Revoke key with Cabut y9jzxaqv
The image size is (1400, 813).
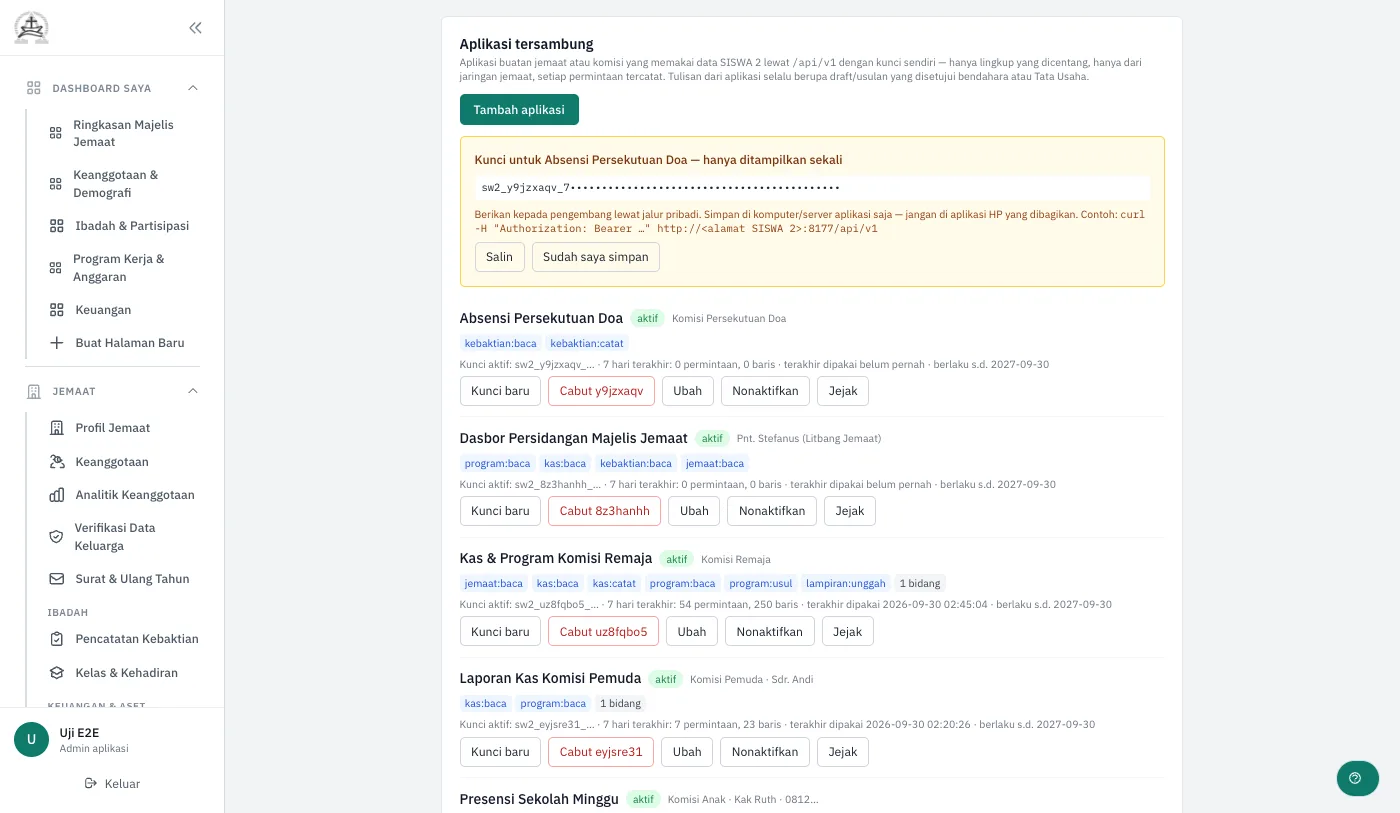[601, 391]
